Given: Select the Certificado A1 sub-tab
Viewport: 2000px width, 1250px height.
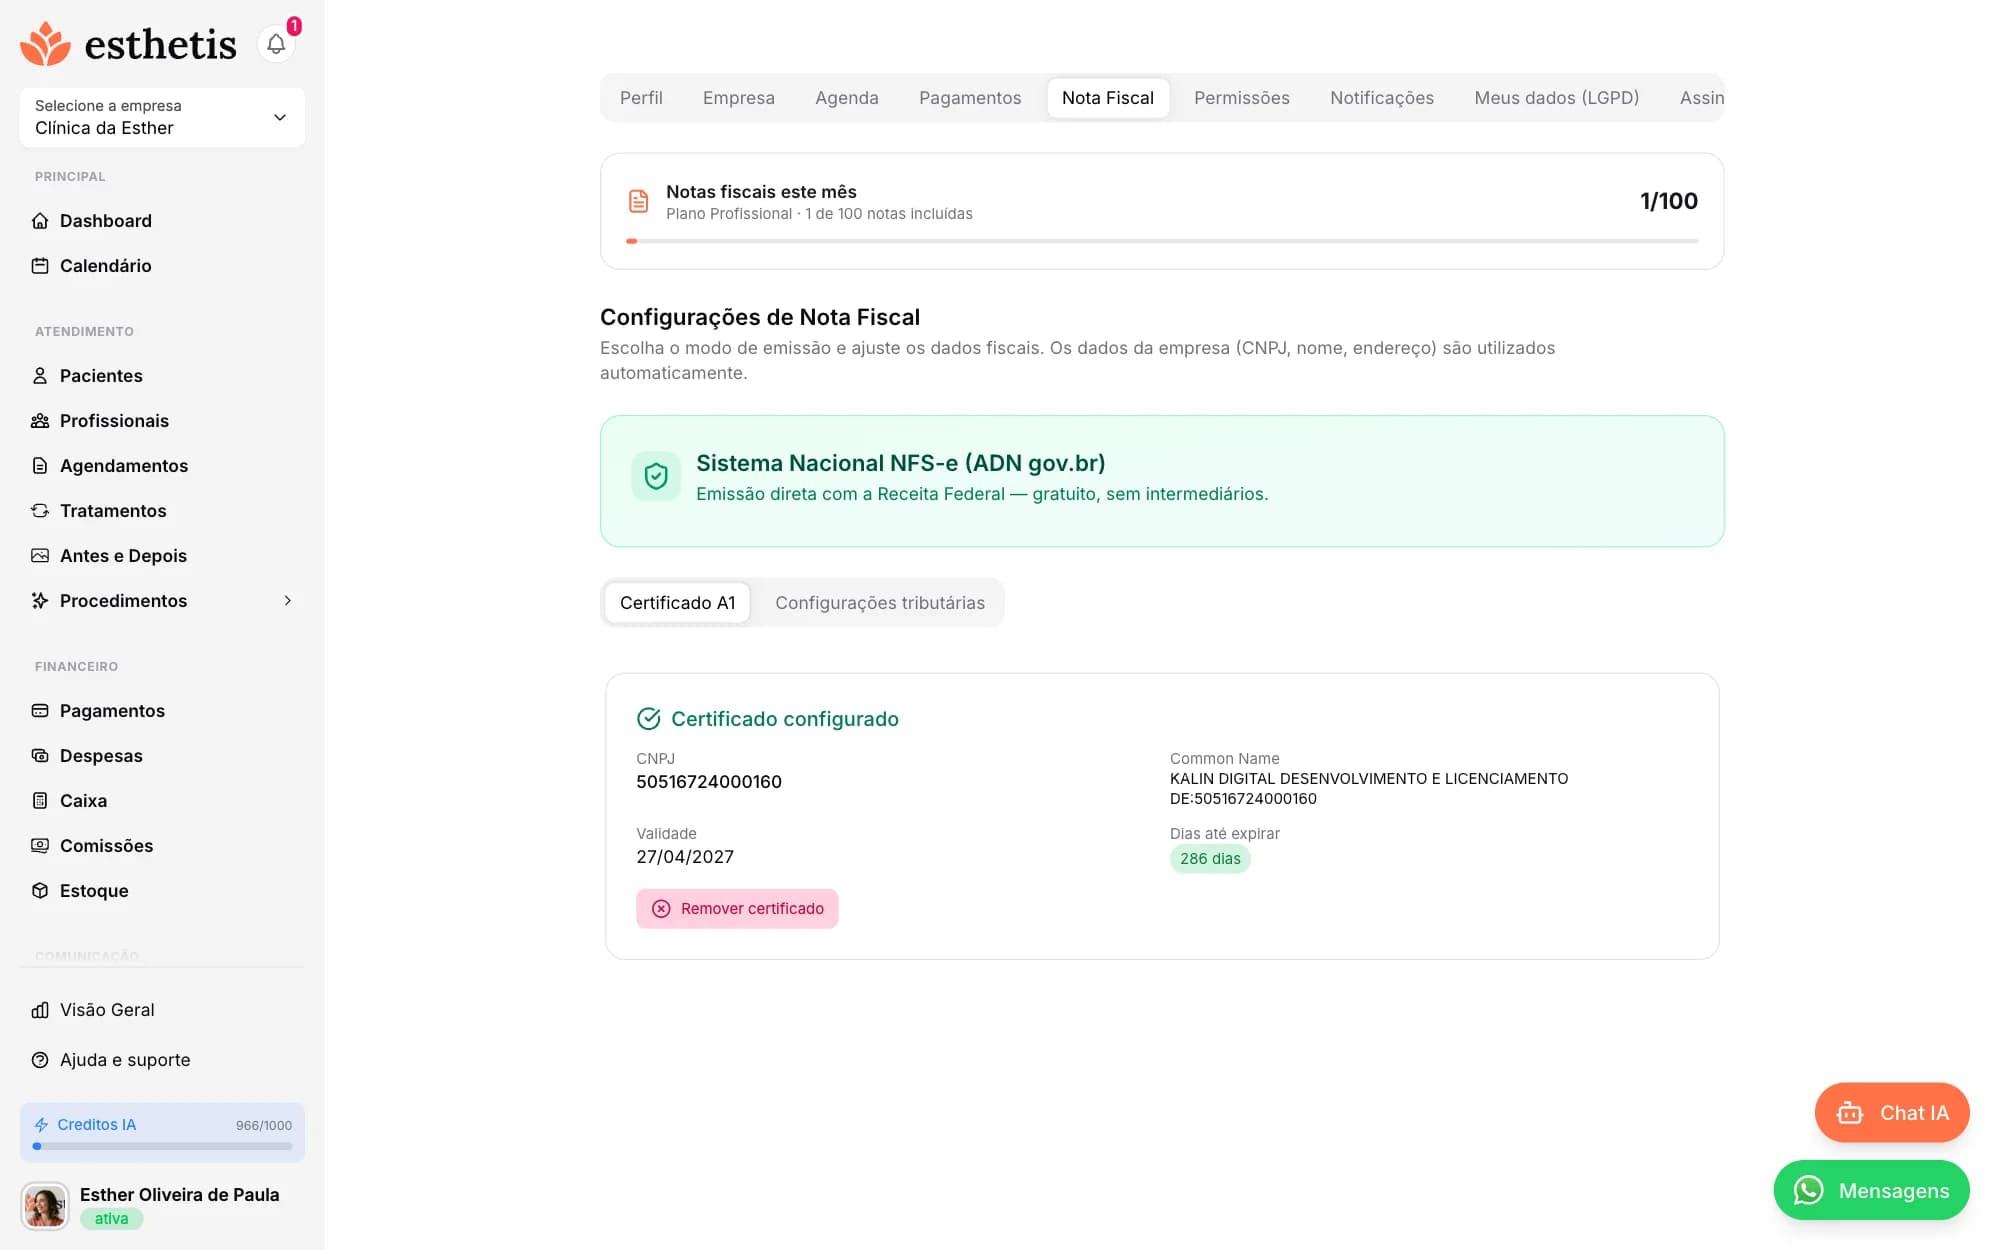Looking at the screenshot, I should (678, 603).
